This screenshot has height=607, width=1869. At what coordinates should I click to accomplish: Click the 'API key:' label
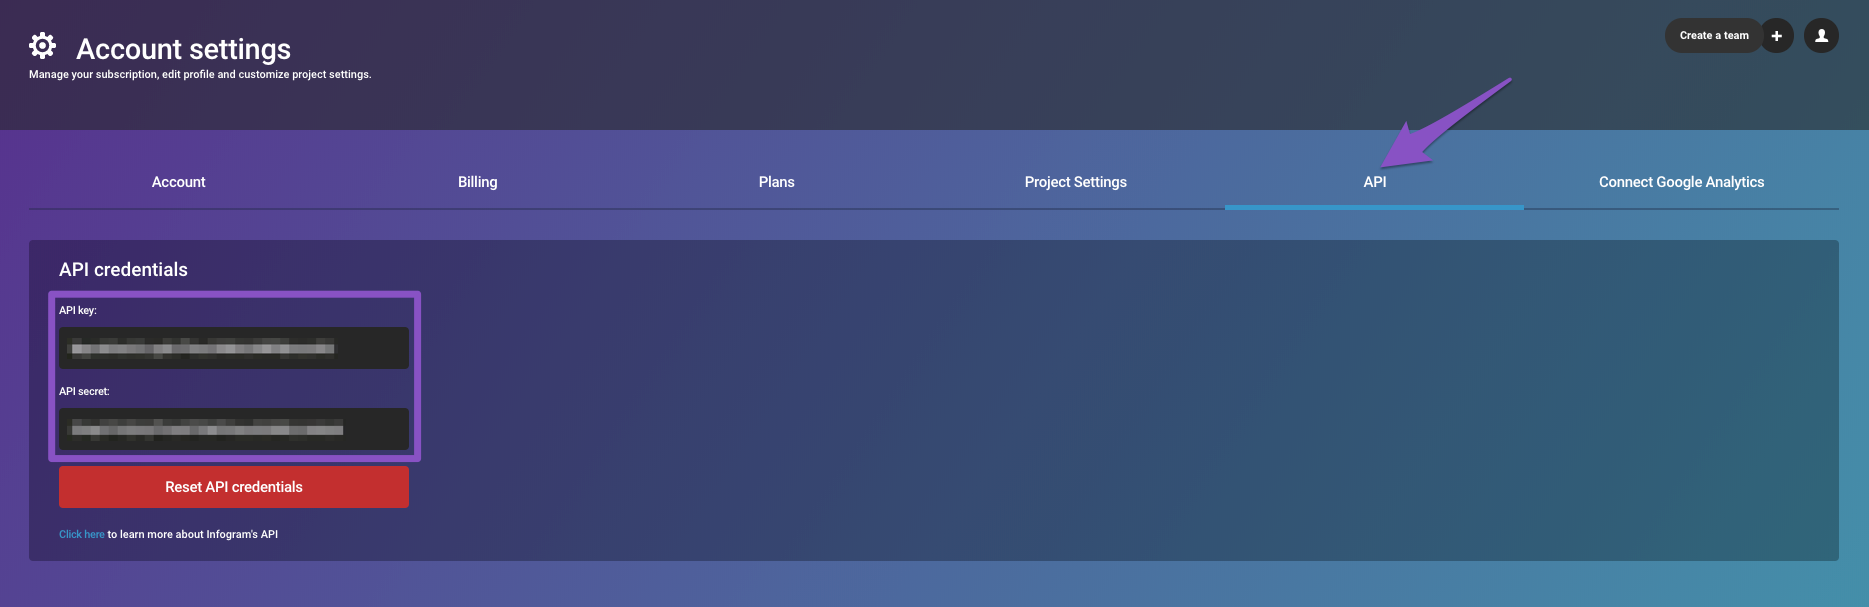click(x=78, y=310)
